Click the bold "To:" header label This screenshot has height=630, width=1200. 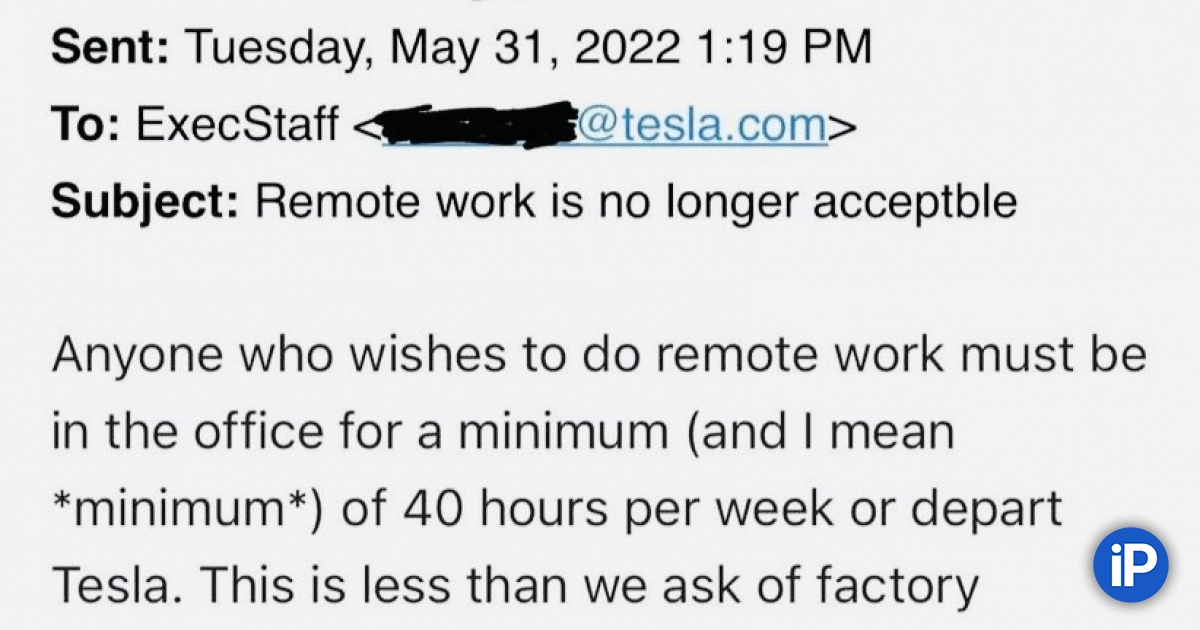point(86,126)
